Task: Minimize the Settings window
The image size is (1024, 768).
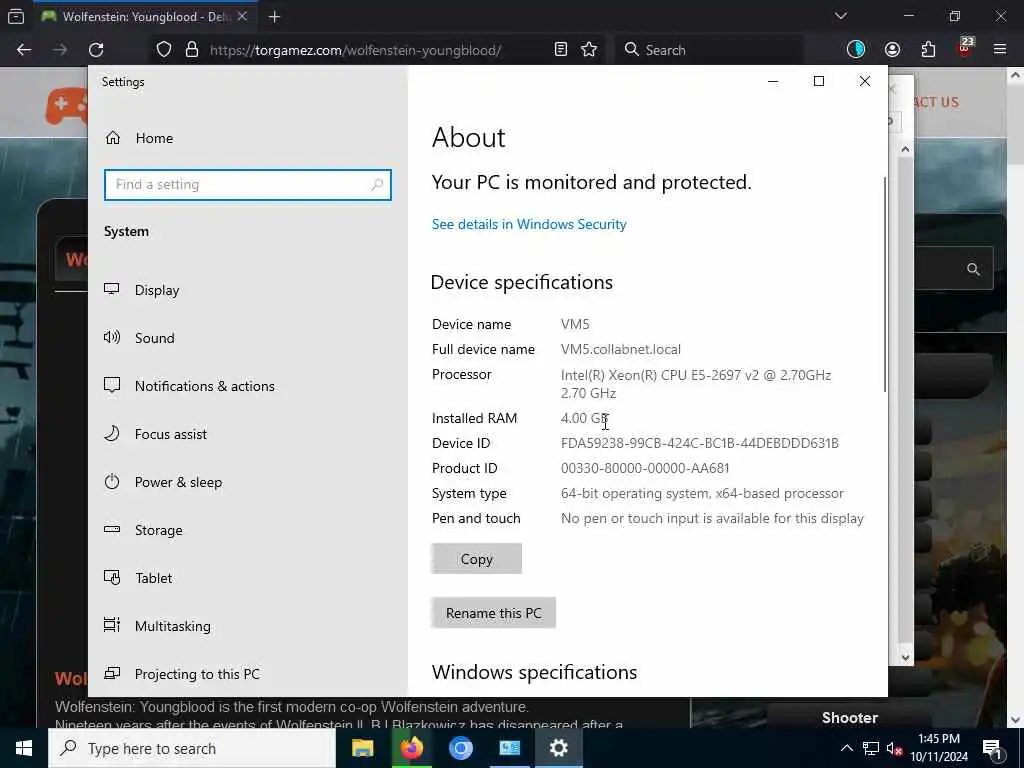Action: [773, 81]
